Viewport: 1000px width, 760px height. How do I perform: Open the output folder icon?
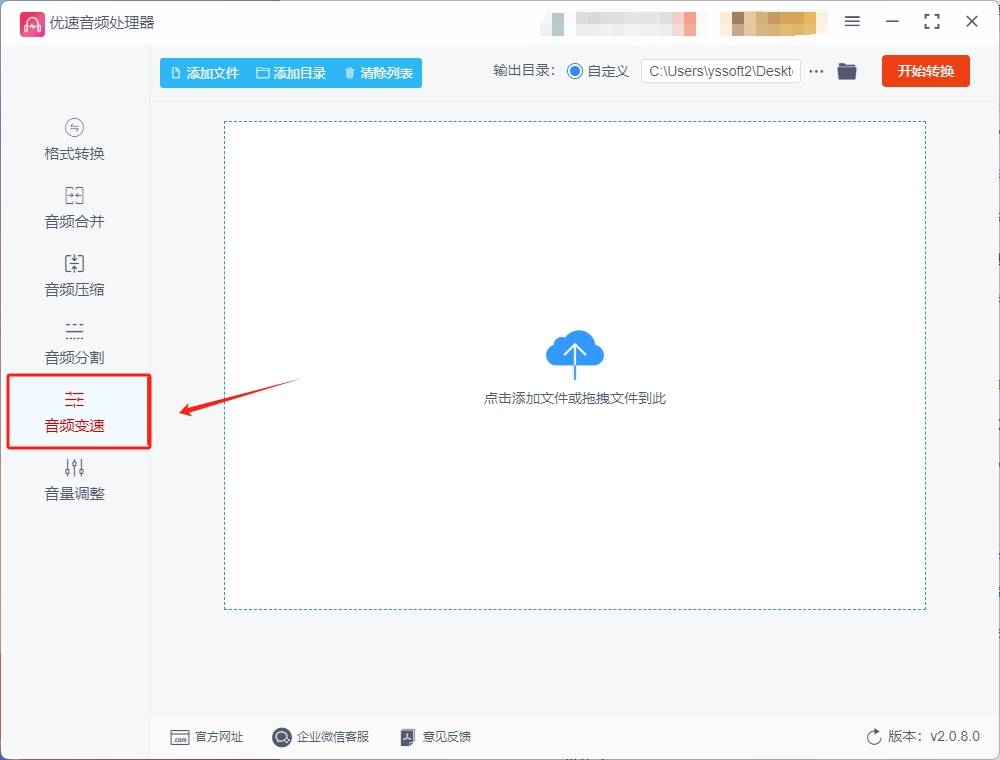(847, 71)
